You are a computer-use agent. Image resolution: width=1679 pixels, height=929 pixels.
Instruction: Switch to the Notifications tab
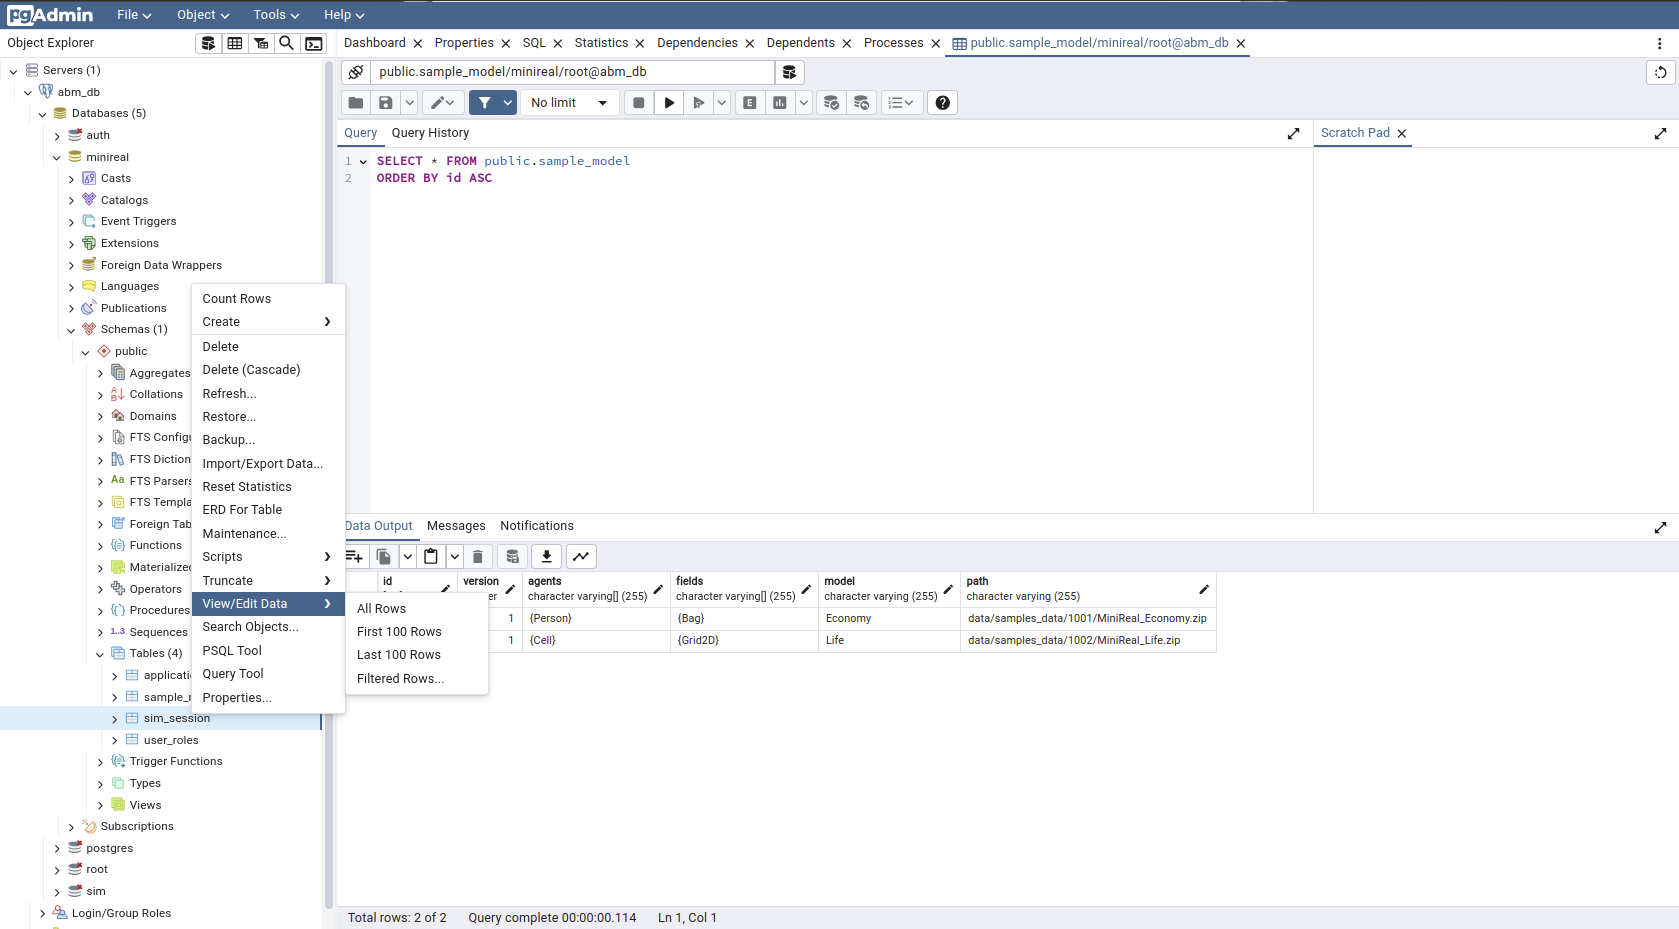pos(537,526)
